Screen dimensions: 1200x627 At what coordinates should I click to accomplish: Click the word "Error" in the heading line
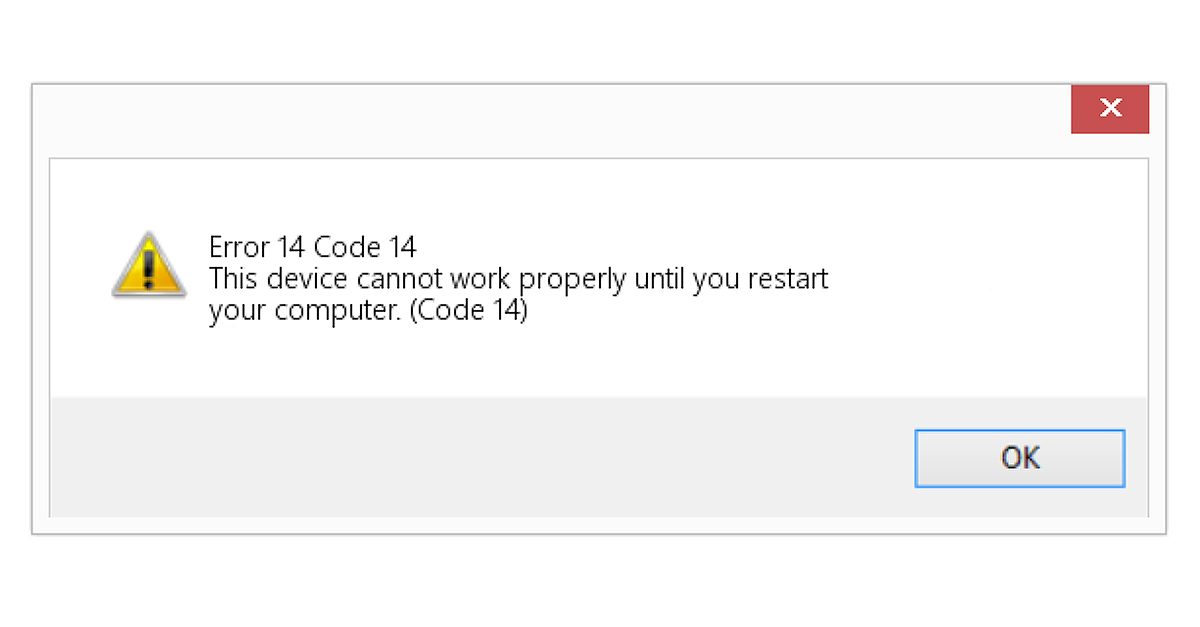[x=237, y=246]
